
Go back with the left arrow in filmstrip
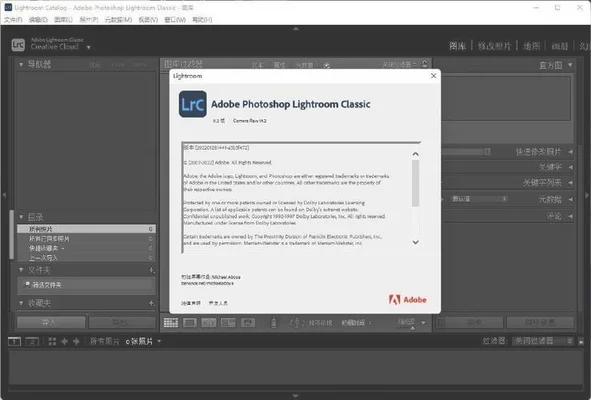pyautogui.click(x=64, y=342)
